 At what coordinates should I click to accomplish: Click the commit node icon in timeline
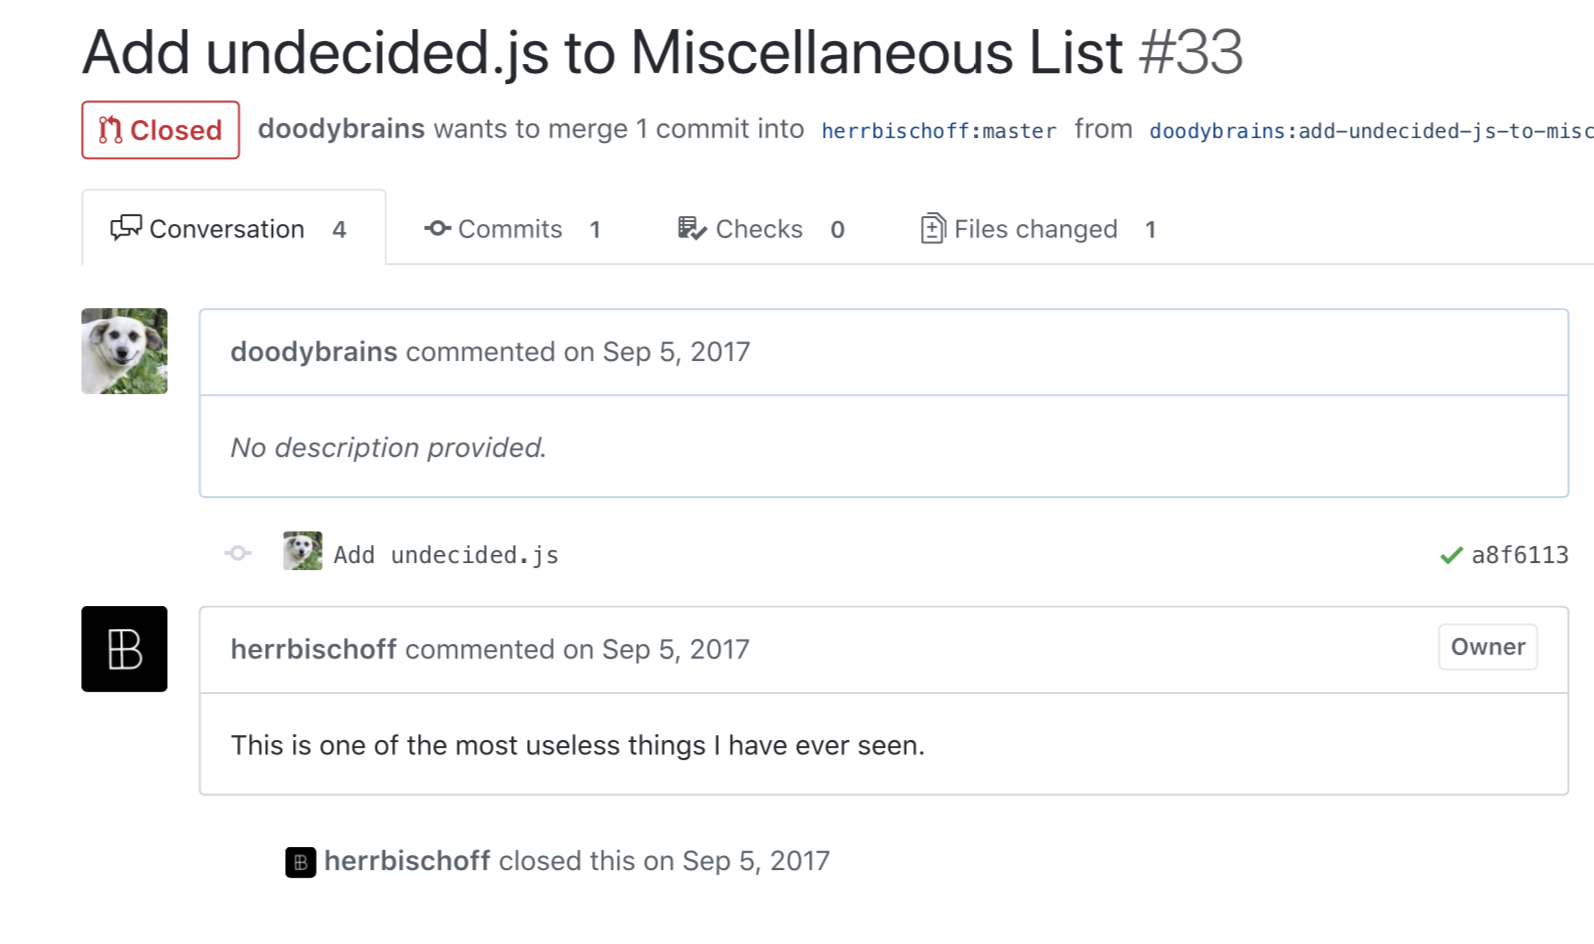click(238, 553)
